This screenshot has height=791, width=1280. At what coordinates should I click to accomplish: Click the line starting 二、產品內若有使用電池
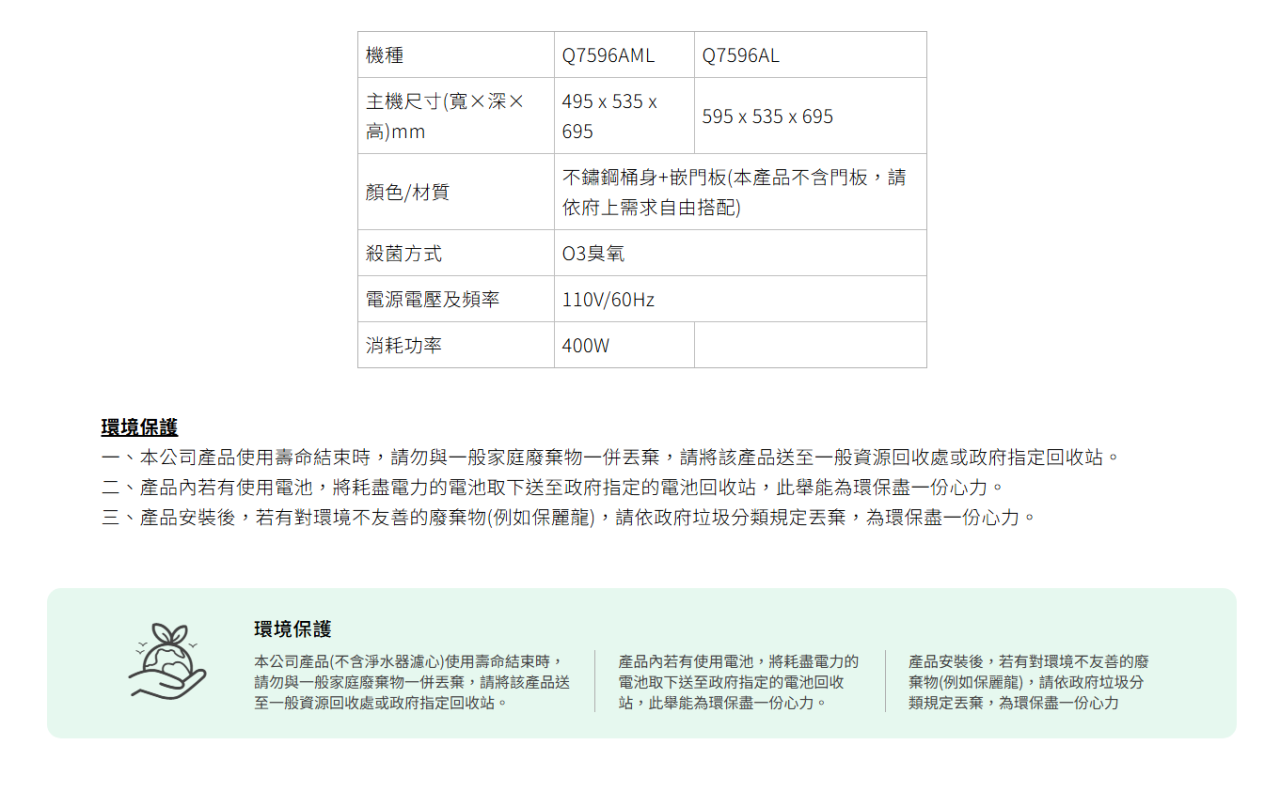coord(553,487)
